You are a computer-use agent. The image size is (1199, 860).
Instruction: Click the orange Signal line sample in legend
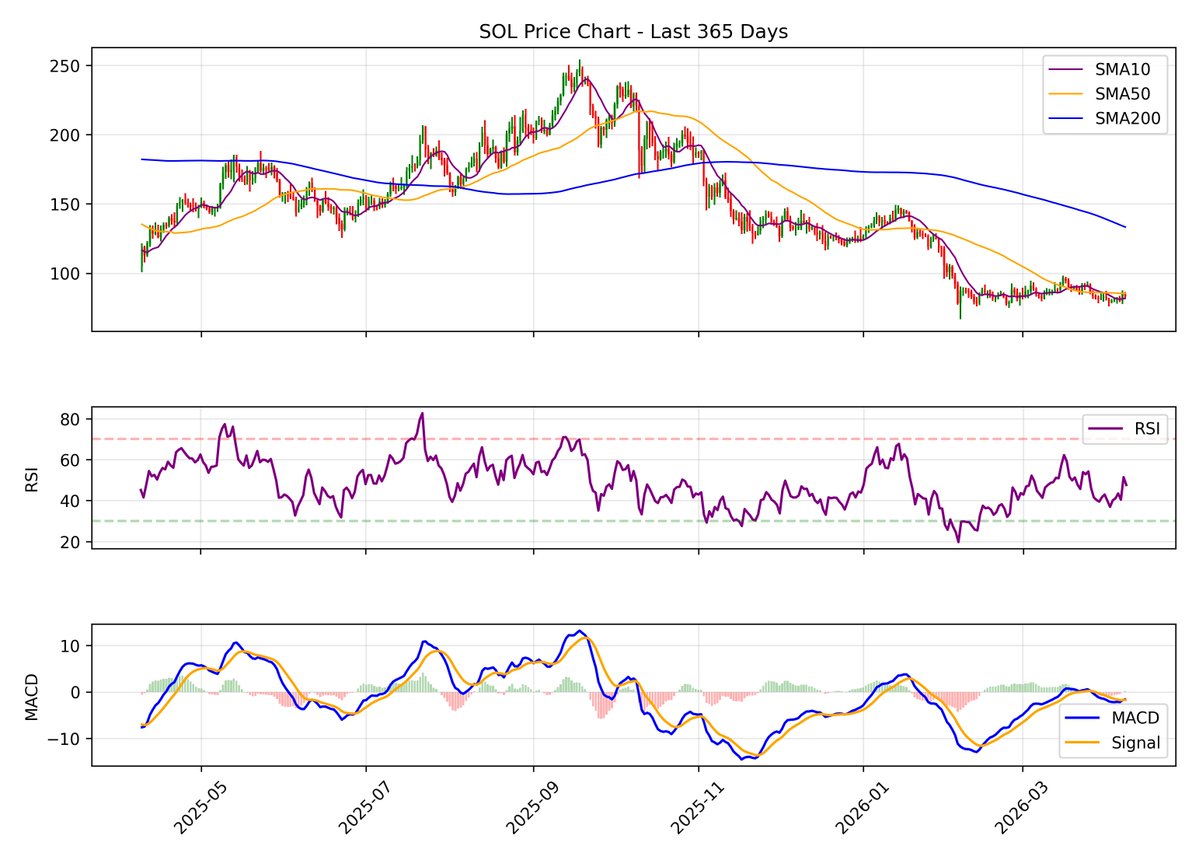tap(1083, 742)
